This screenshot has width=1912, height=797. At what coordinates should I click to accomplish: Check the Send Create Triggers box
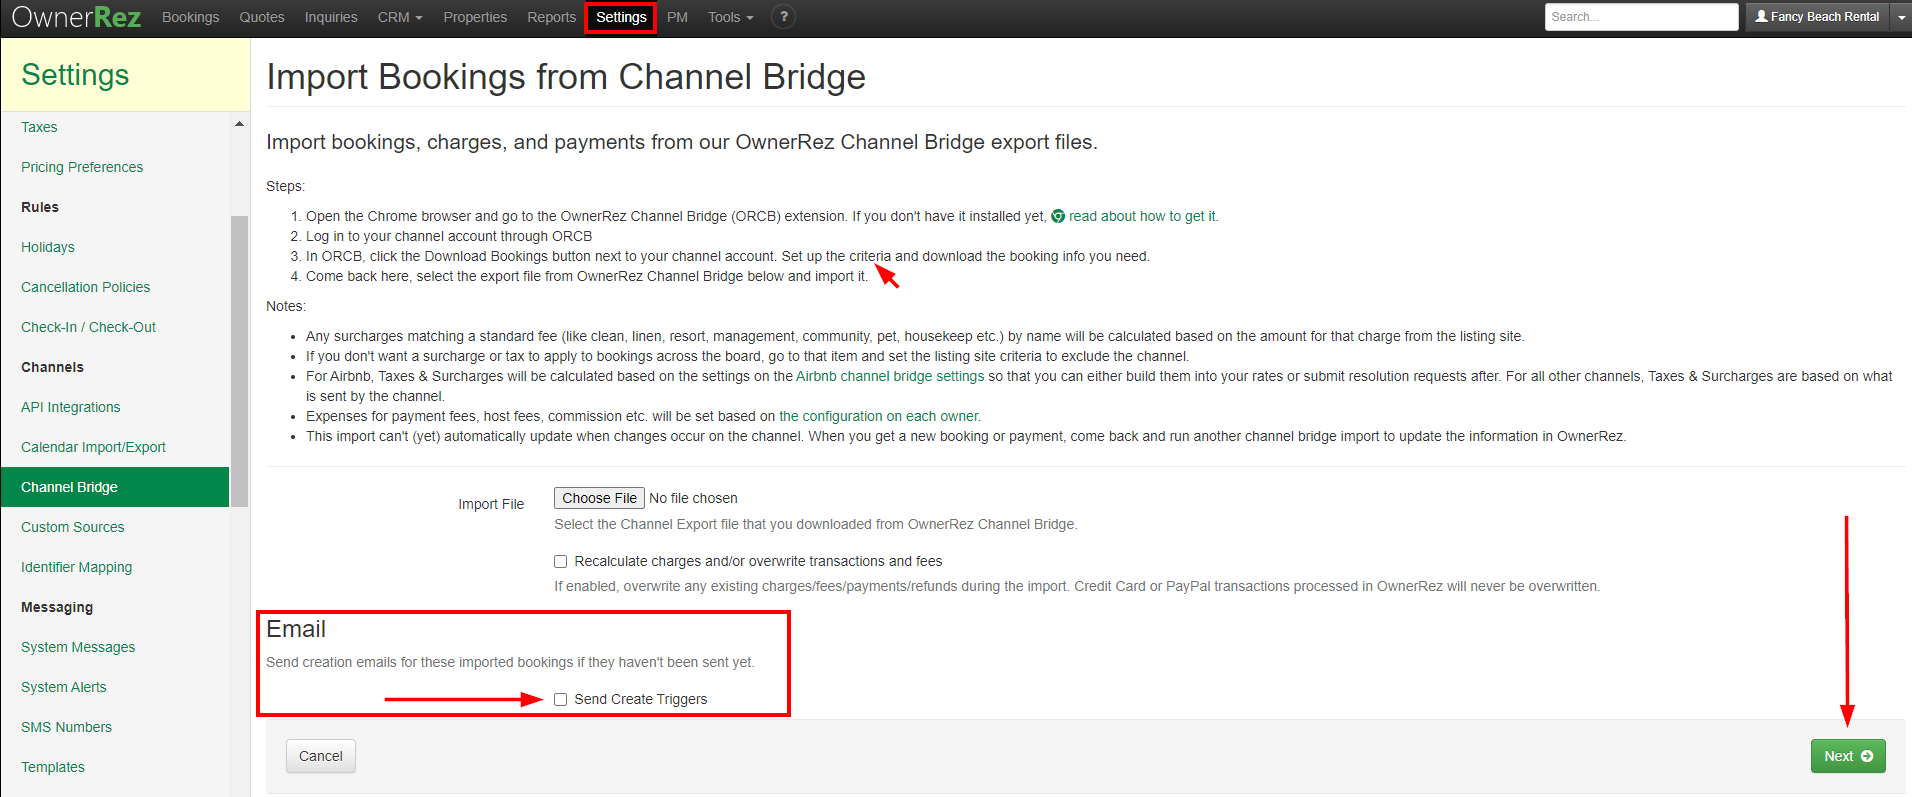[x=561, y=700]
